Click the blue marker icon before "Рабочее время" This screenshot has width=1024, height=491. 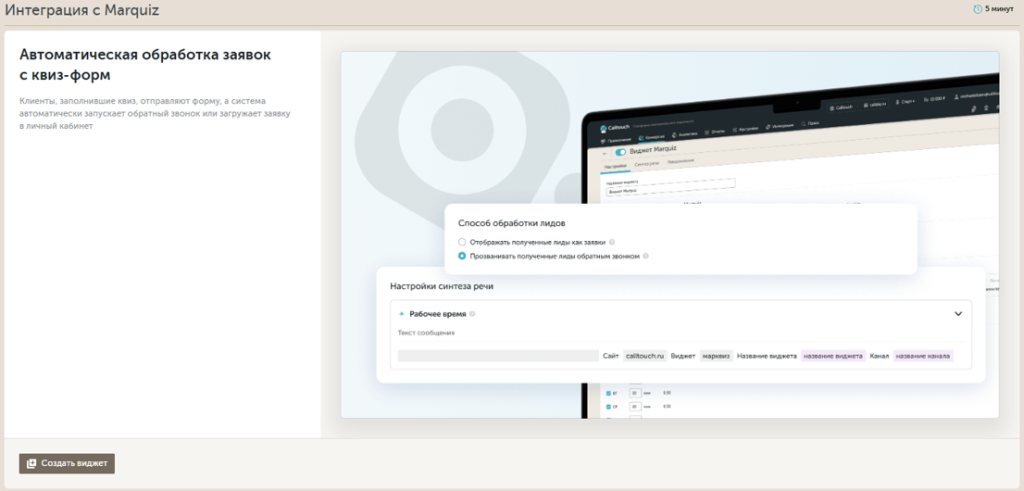tap(402, 314)
